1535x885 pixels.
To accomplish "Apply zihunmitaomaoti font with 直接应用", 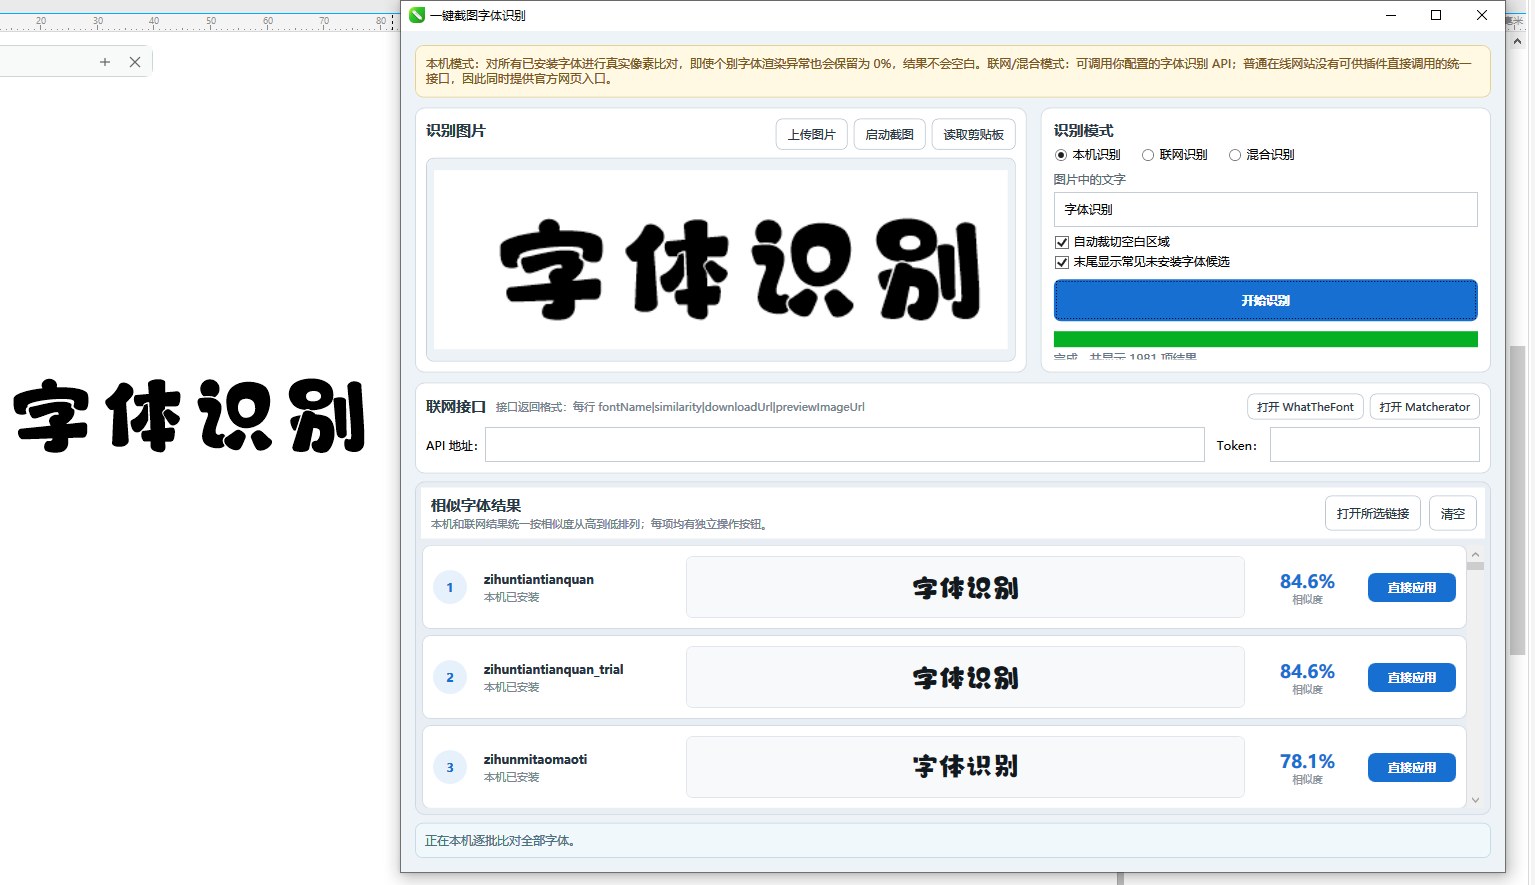I will click(1411, 768).
